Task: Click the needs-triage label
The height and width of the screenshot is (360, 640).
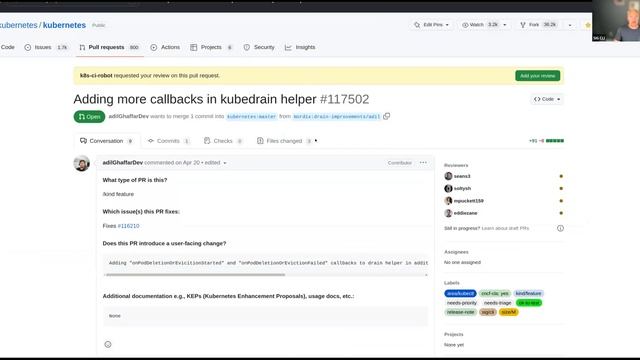Action: coord(497,303)
